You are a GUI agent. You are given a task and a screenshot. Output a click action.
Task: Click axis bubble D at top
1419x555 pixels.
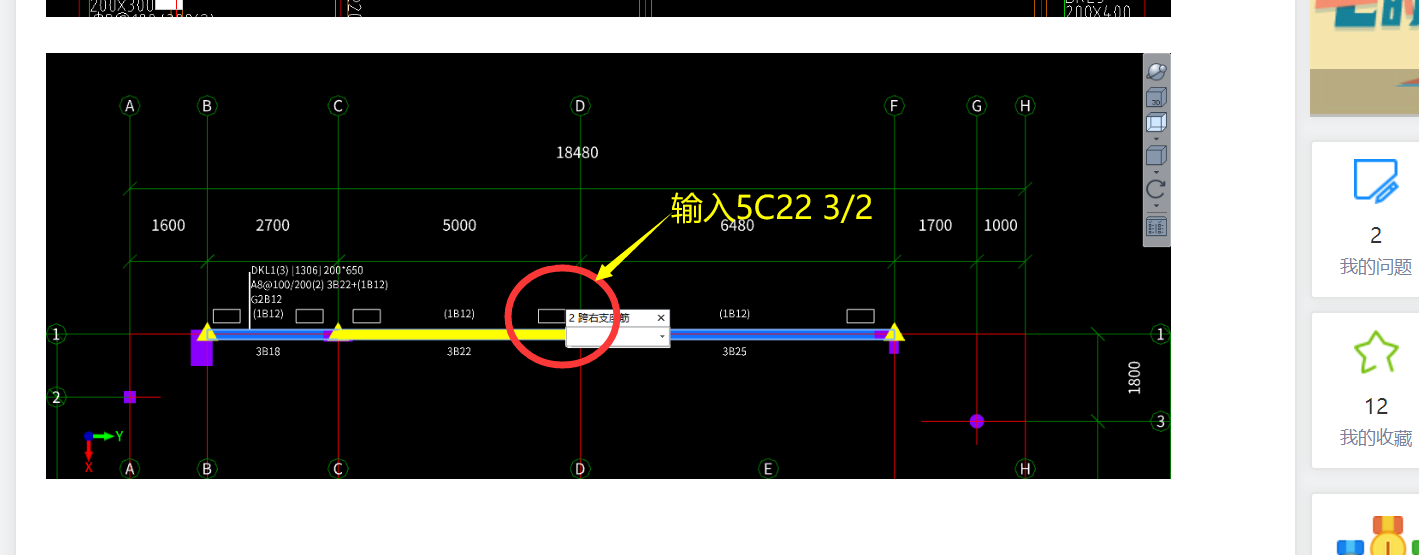[x=580, y=106]
